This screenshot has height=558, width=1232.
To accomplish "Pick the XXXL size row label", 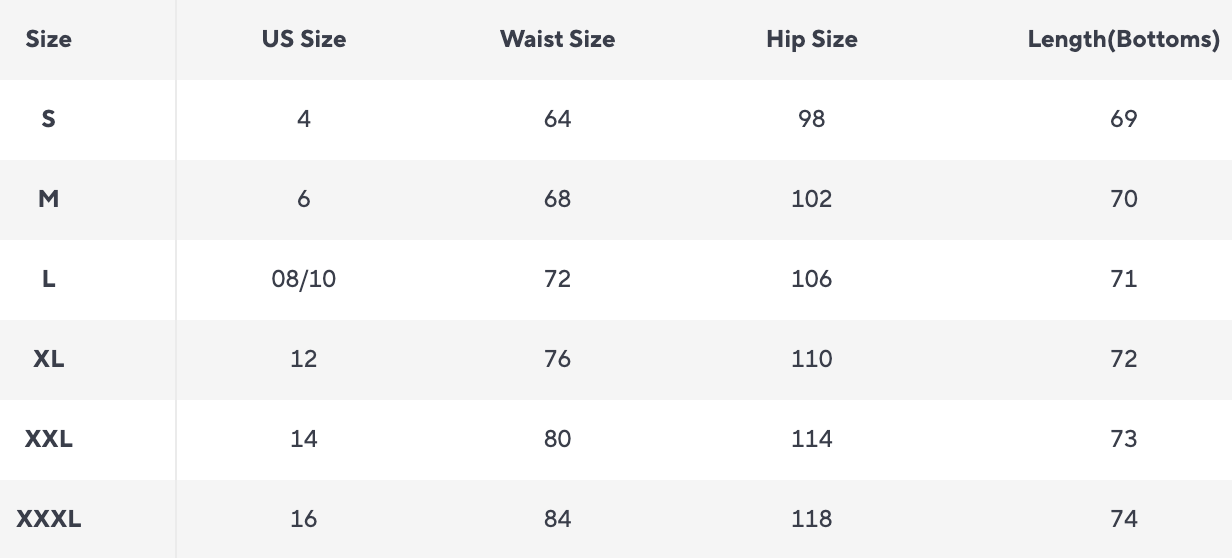I will (49, 519).
